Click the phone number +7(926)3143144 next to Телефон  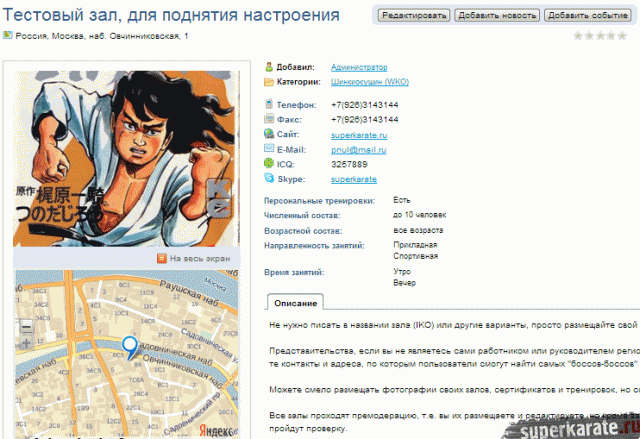coord(364,105)
